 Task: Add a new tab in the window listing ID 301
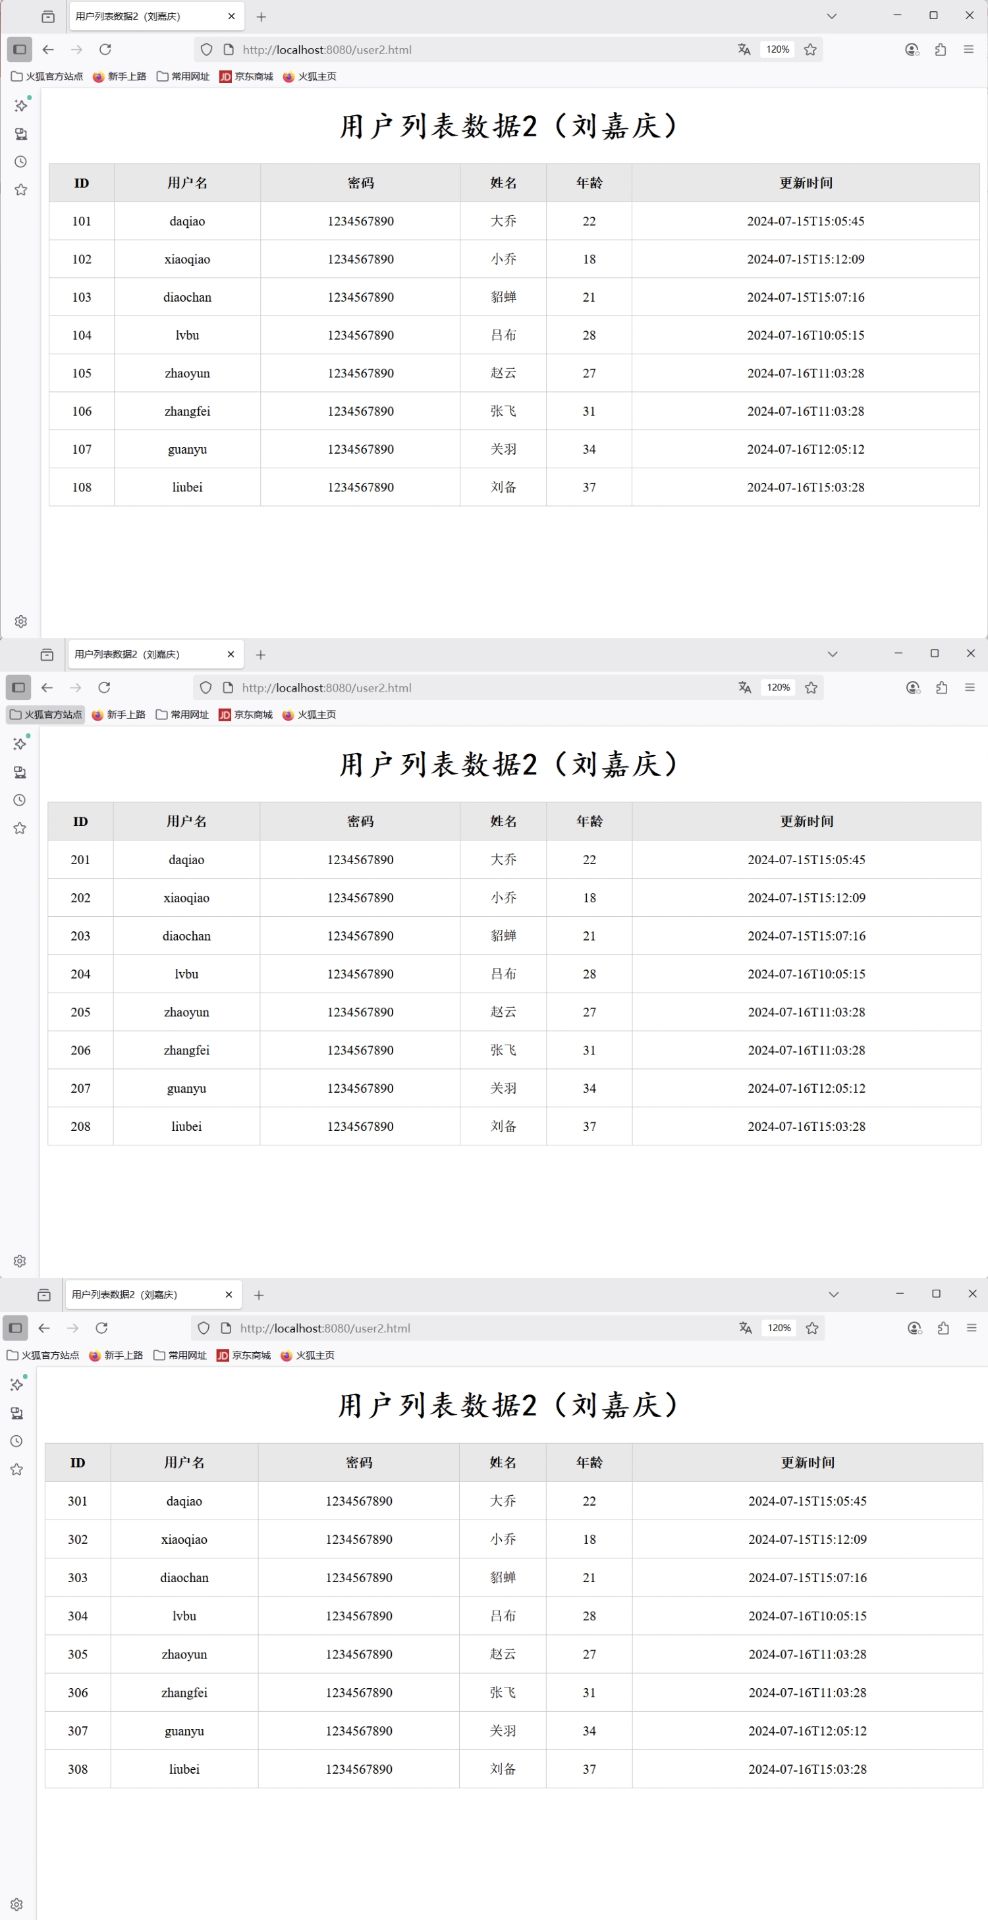(259, 1295)
